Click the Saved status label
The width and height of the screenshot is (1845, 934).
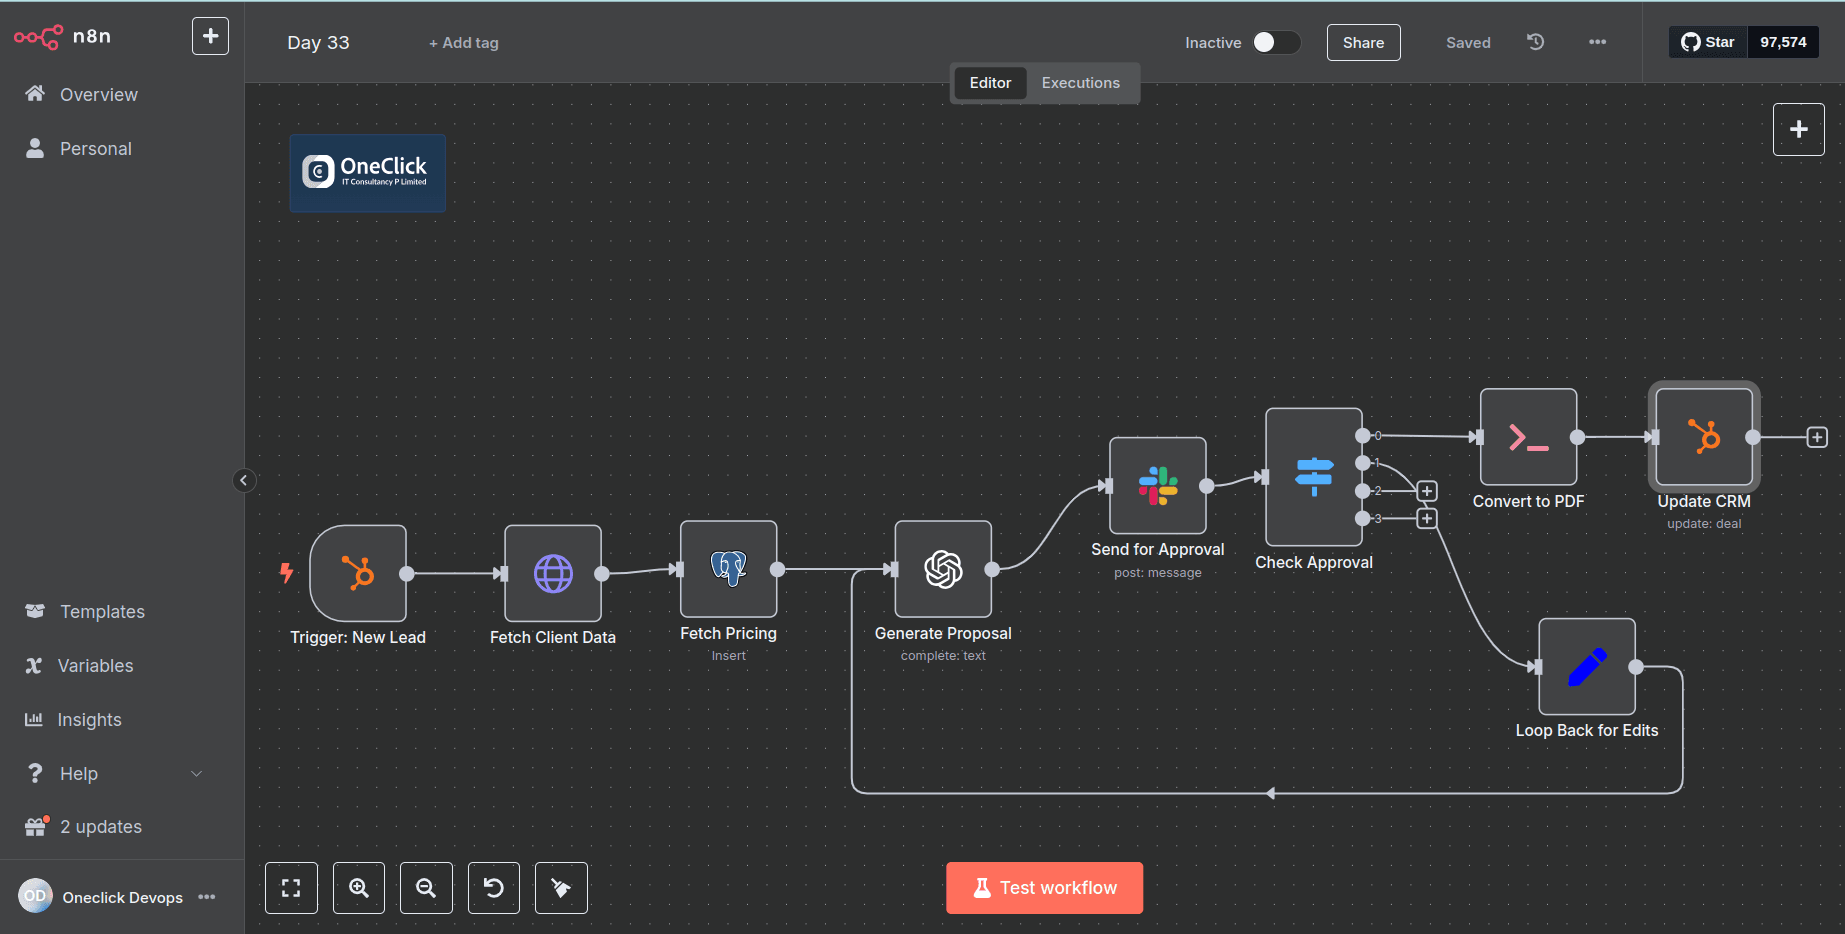[1468, 43]
